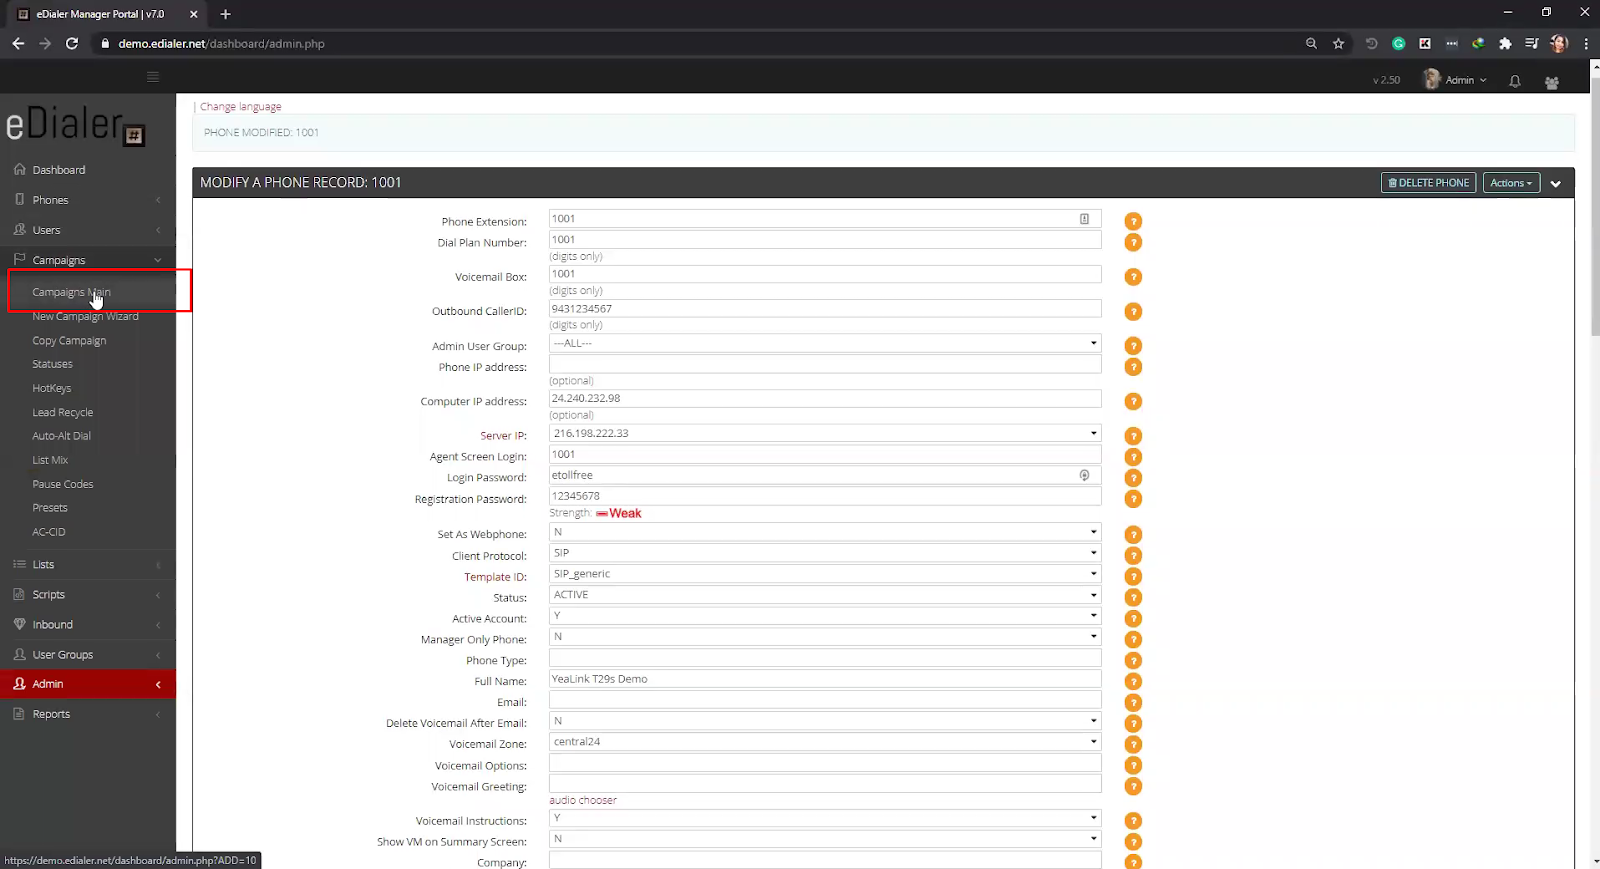Viewport: 1600px width, 869px height.
Task: Click icon inside Phone Extension field
Action: [1084, 219]
